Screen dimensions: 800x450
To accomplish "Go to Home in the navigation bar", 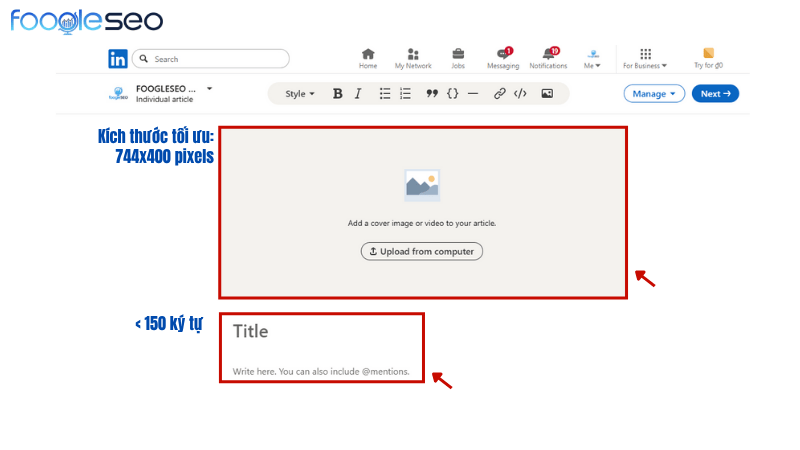I will click(x=368, y=58).
